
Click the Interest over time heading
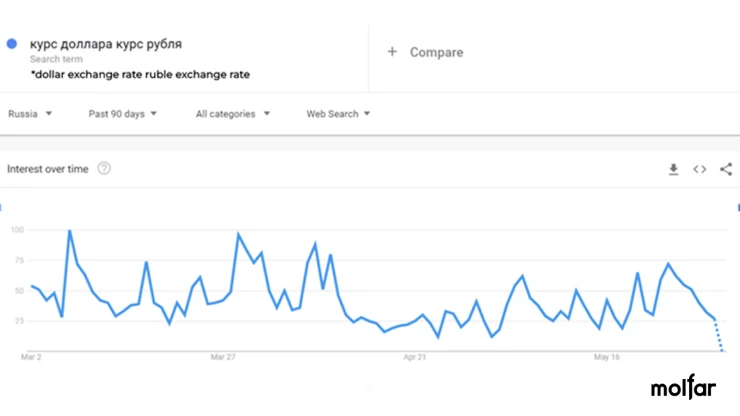[48, 169]
